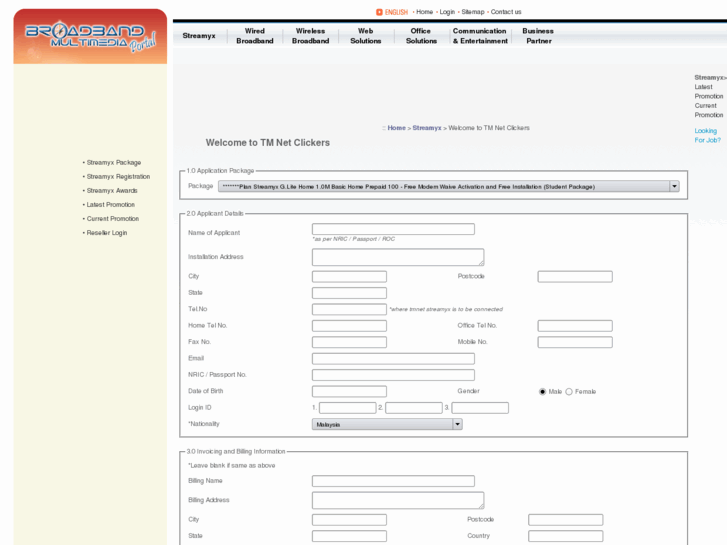Click Latest Promotion in left sidebar
The height and width of the screenshot is (545, 727).
(111, 205)
